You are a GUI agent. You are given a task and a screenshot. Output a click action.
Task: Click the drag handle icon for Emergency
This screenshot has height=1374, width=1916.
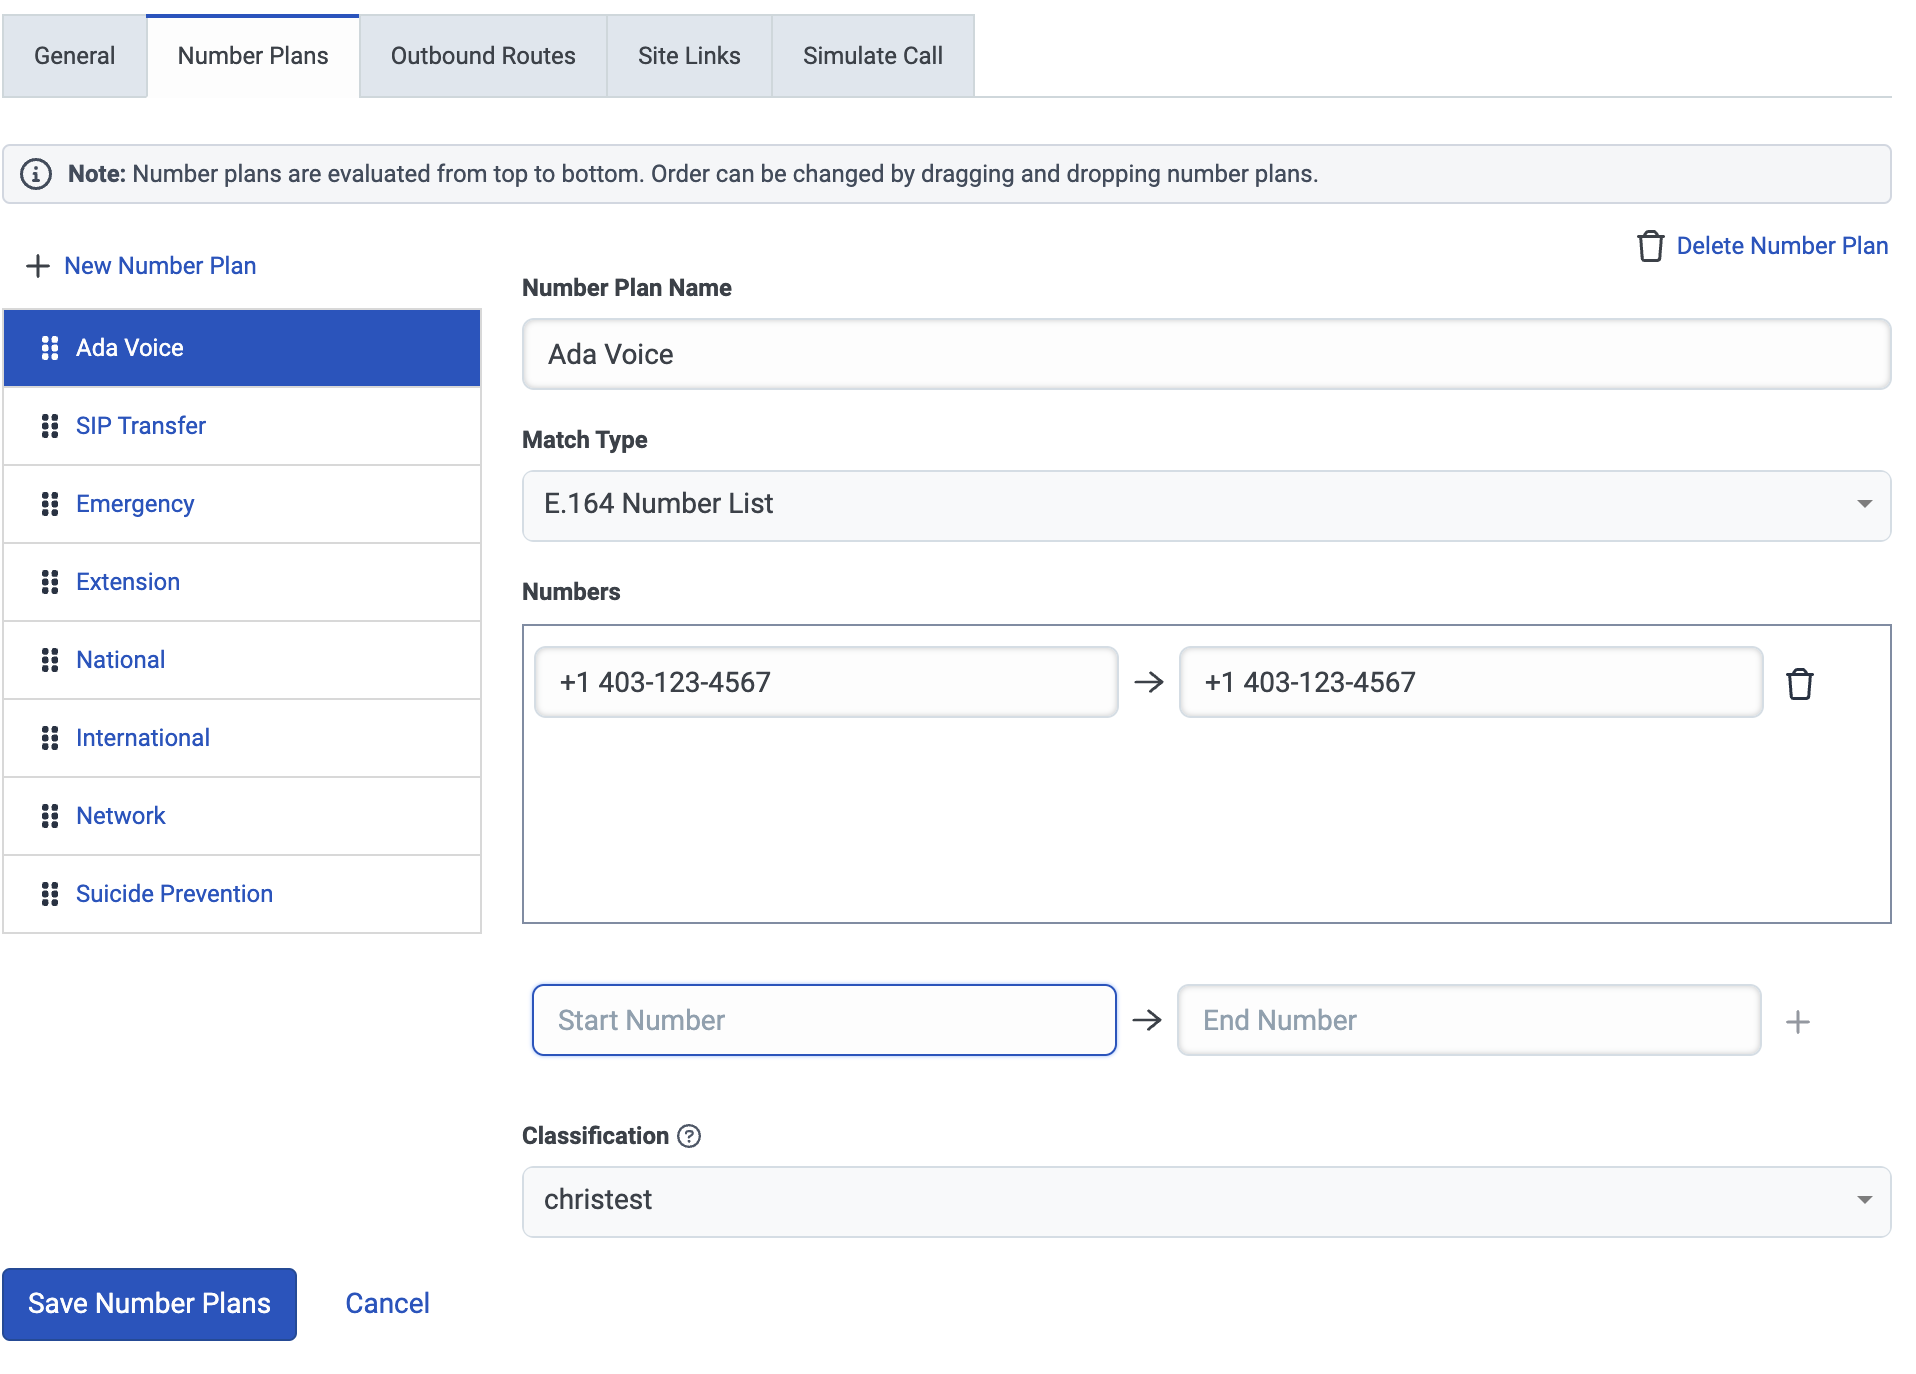point(49,504)
